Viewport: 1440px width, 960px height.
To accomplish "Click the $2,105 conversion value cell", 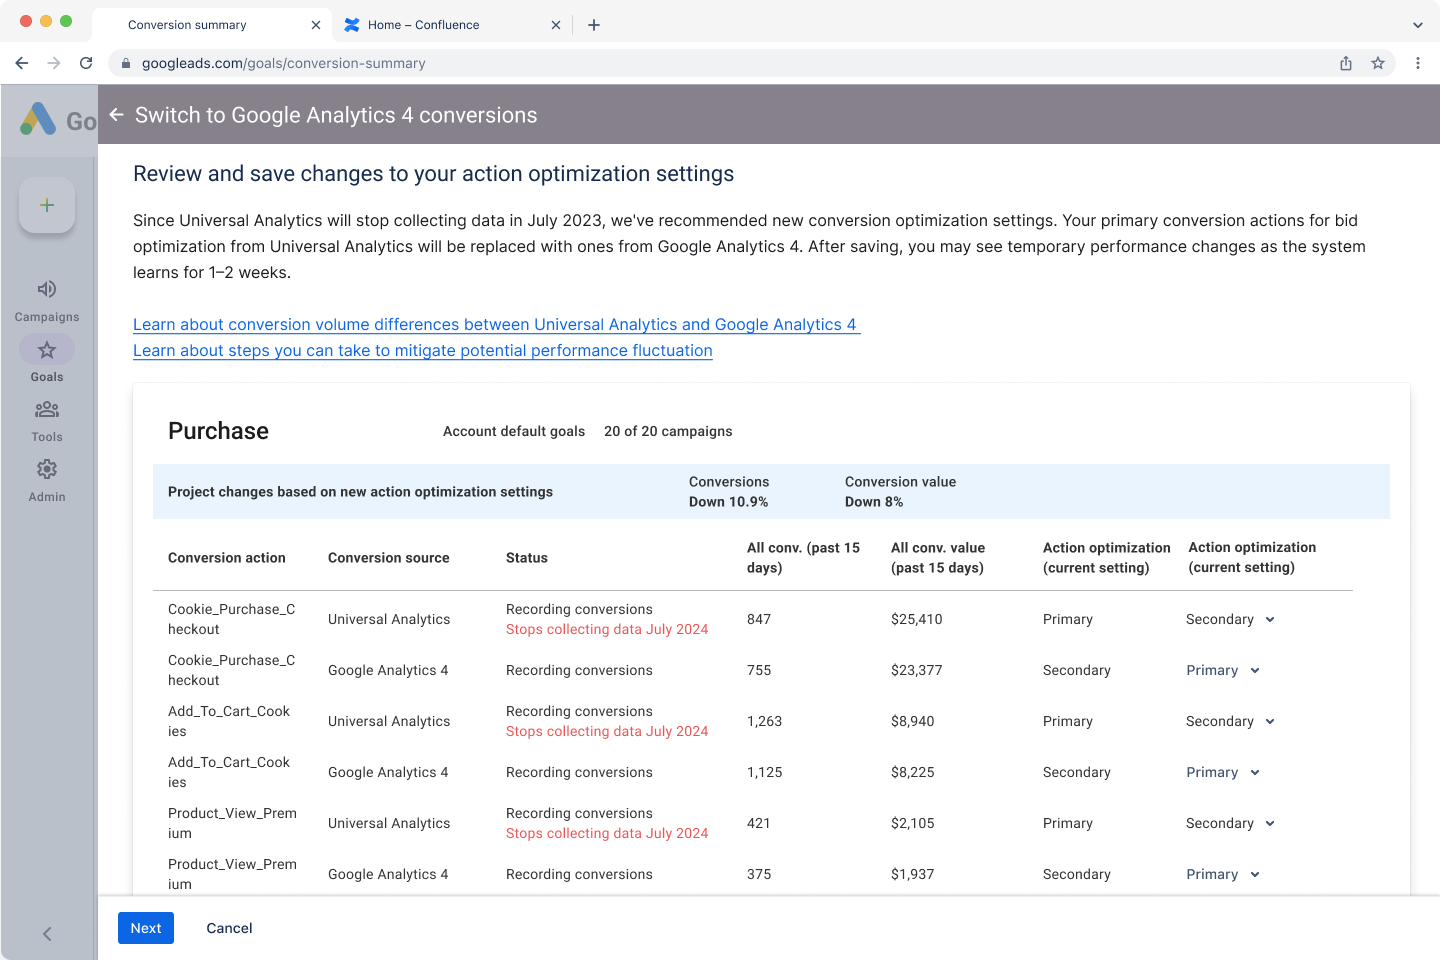I will pyautogui.click(x=913, y=823).
